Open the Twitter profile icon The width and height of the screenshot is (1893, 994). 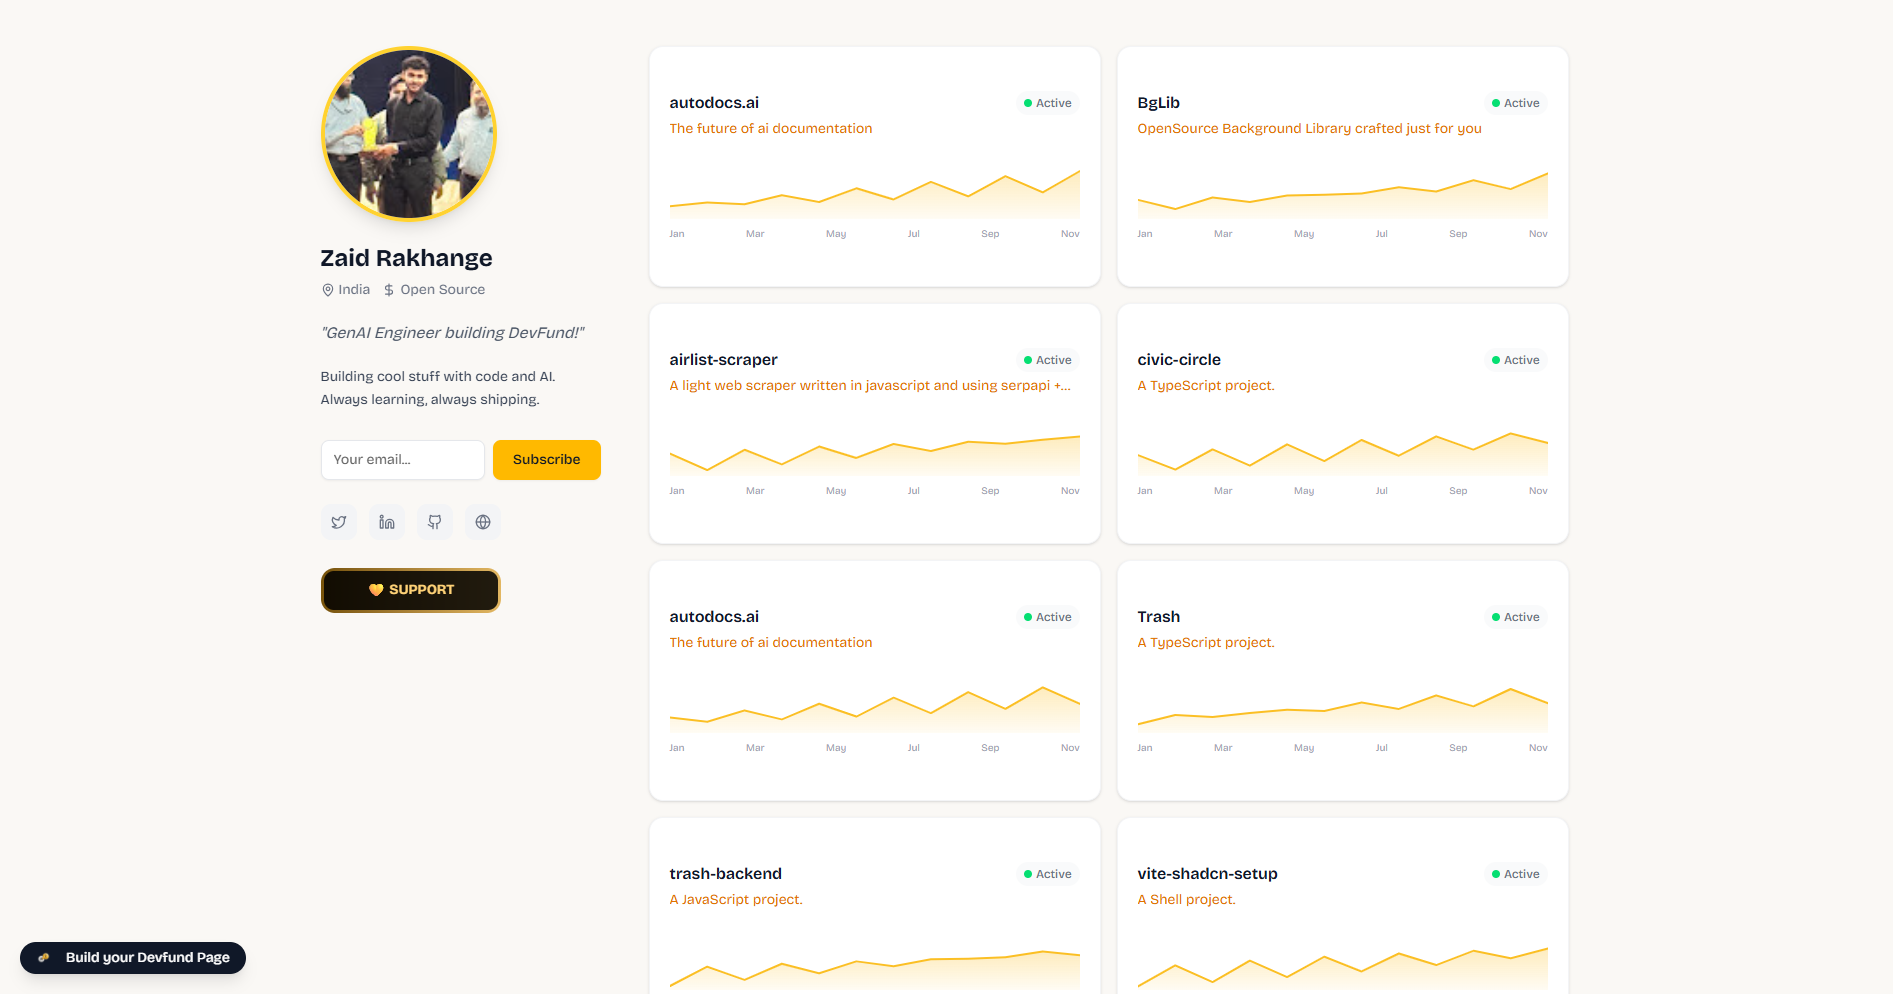[x=339, y=522]
